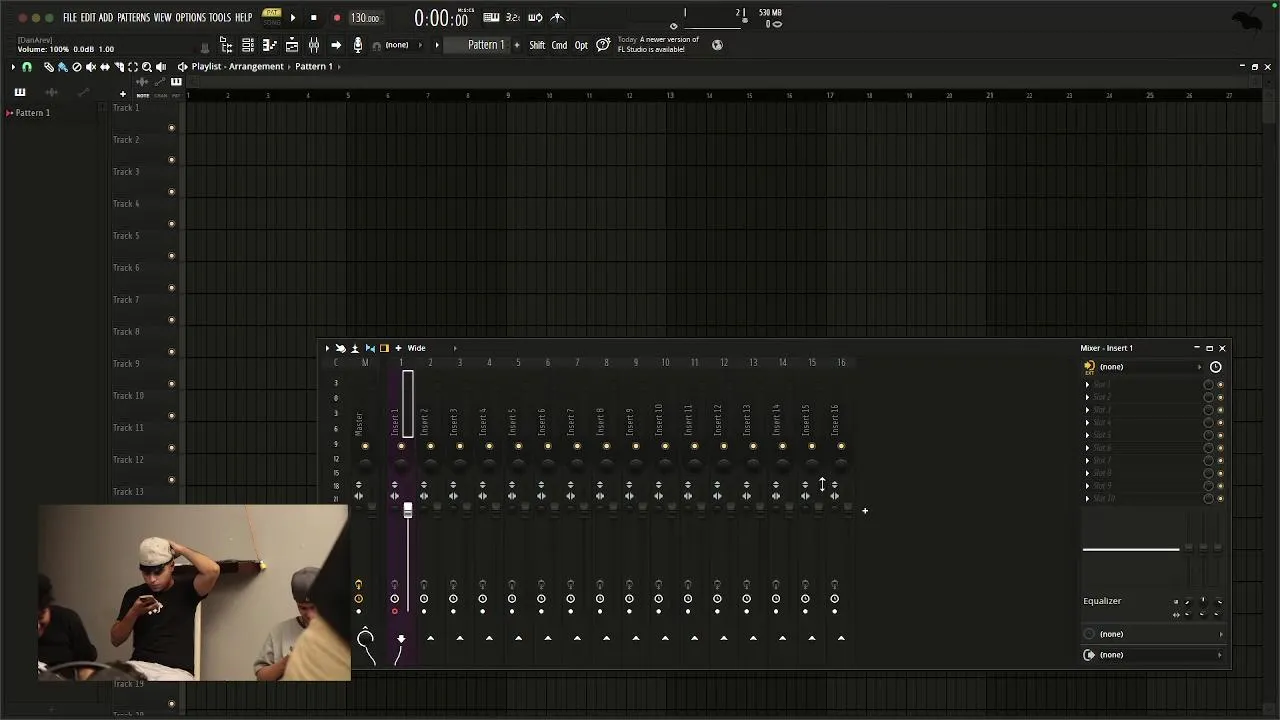Click the Shift shortcut button

(537, 45)
